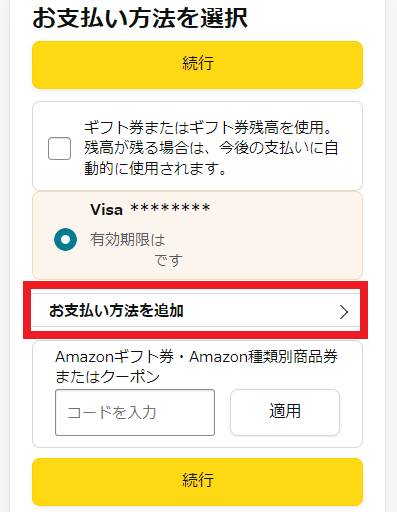Click the bottom 続行 button
Image resolution: width=397 pixels, height=512 pixels.
coord(197,482)
